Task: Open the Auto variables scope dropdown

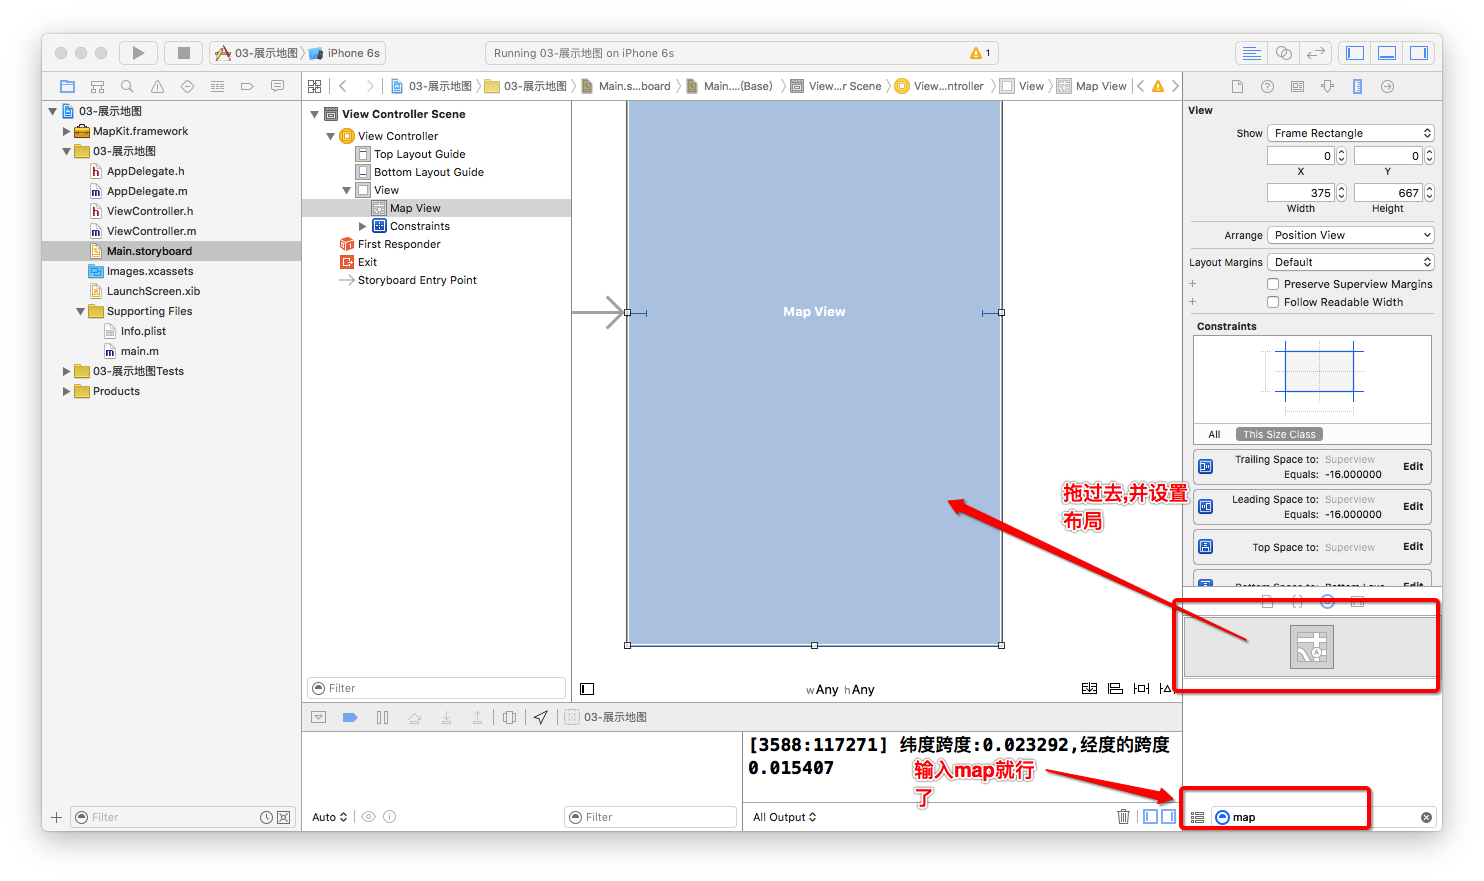Action: coord(329,817)
